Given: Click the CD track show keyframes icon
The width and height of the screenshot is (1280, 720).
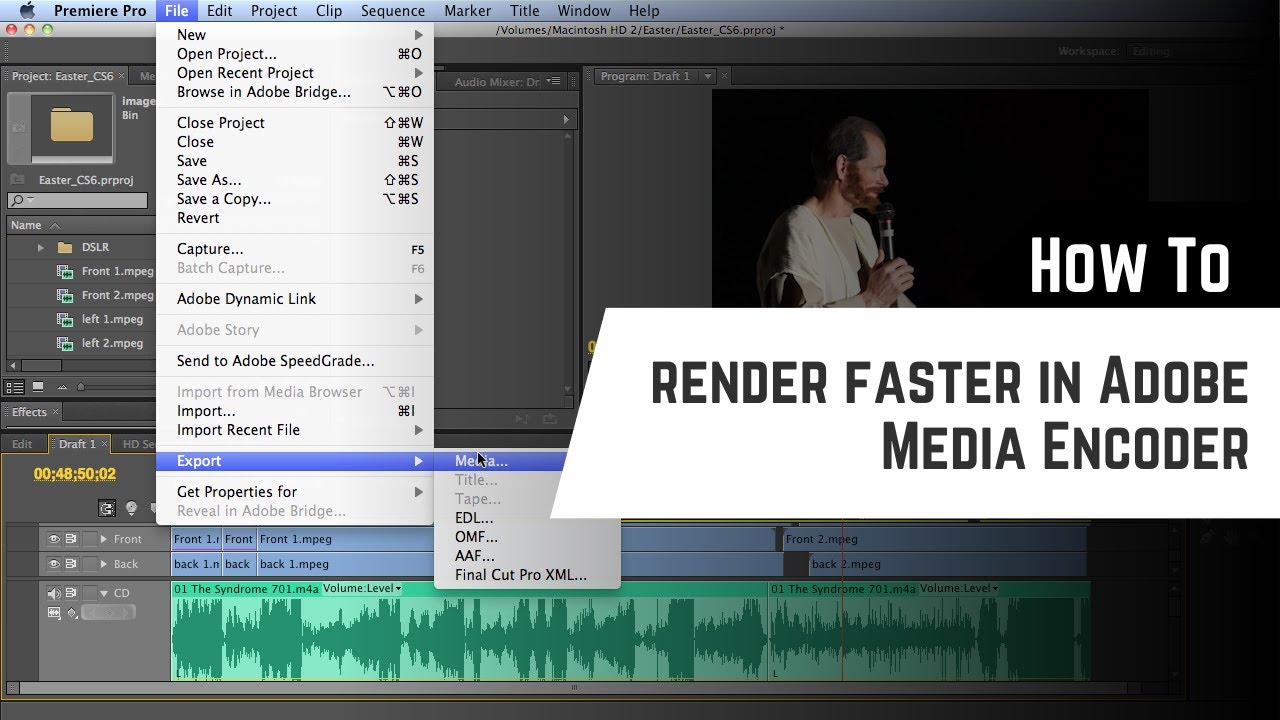Looking at the screenshot, I should pos(72,612).
